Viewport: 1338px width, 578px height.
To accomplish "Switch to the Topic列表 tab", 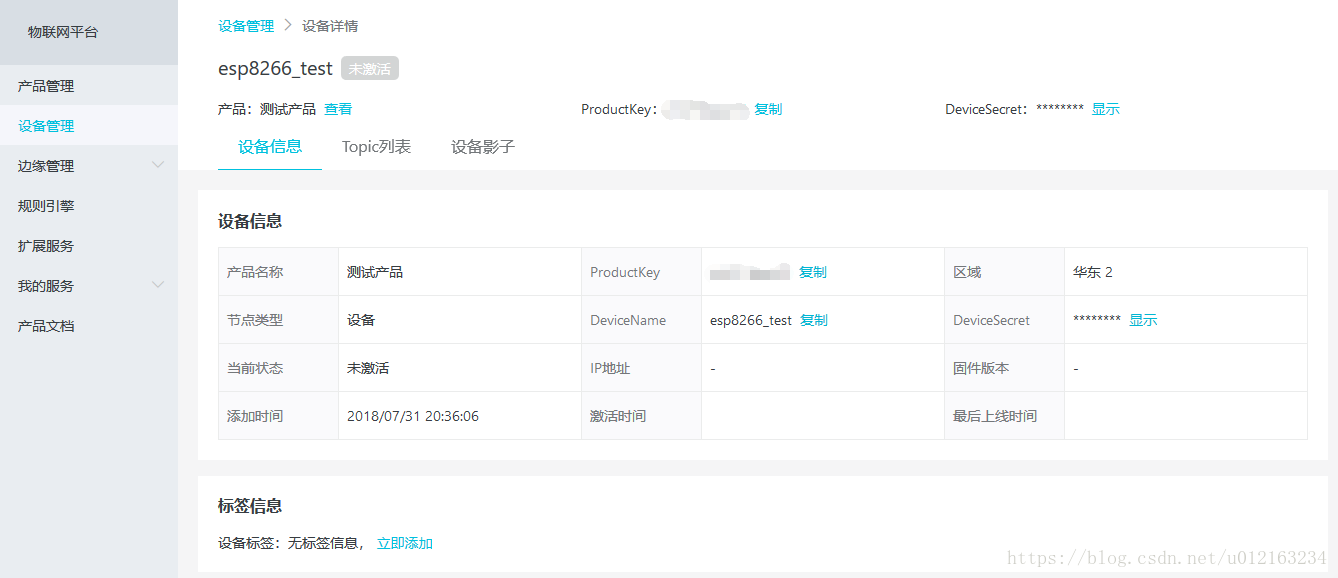I will (x=376, y=147).
